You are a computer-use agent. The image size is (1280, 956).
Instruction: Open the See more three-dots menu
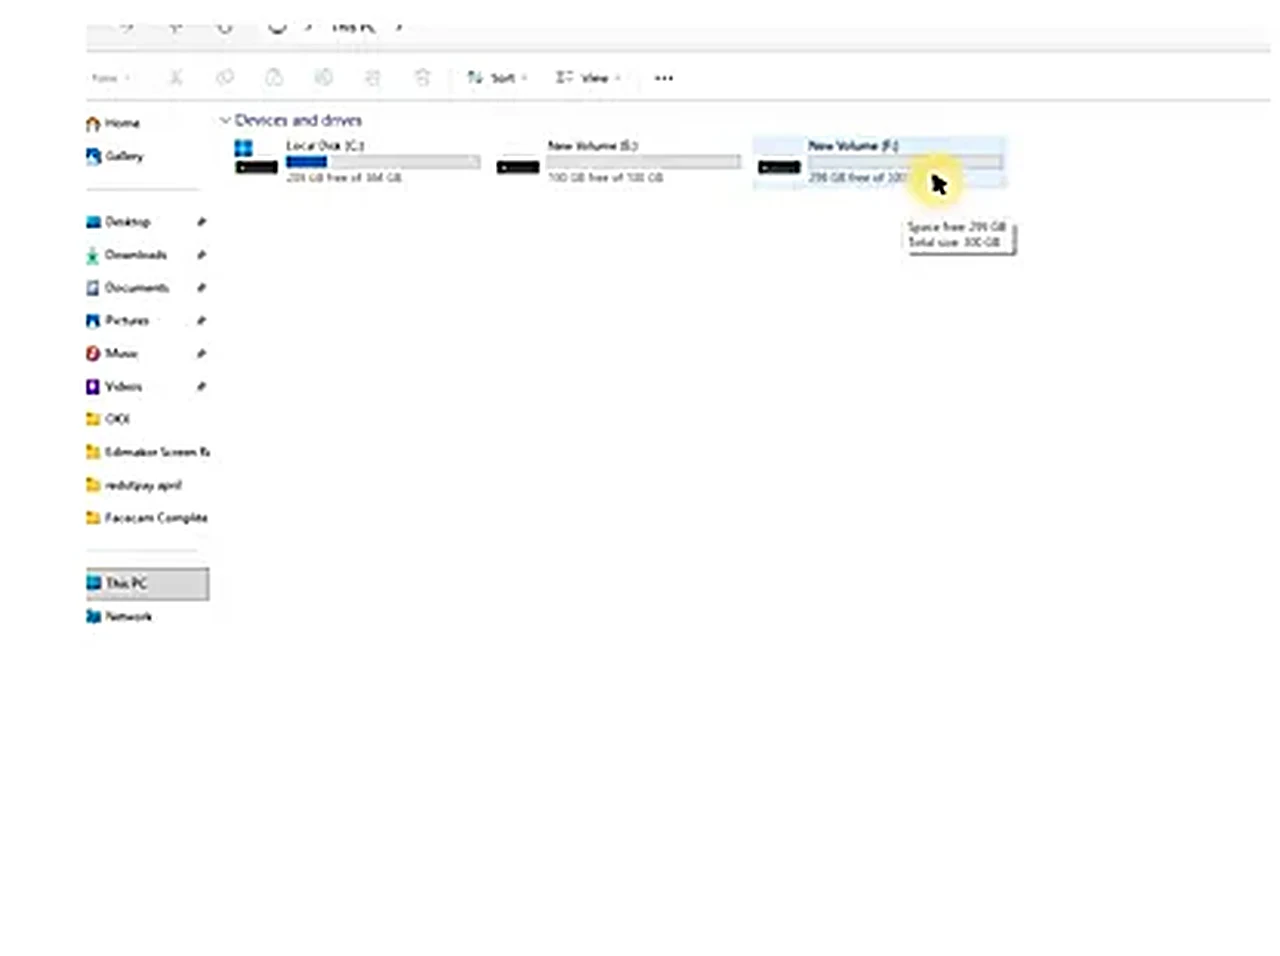[664, 77]
